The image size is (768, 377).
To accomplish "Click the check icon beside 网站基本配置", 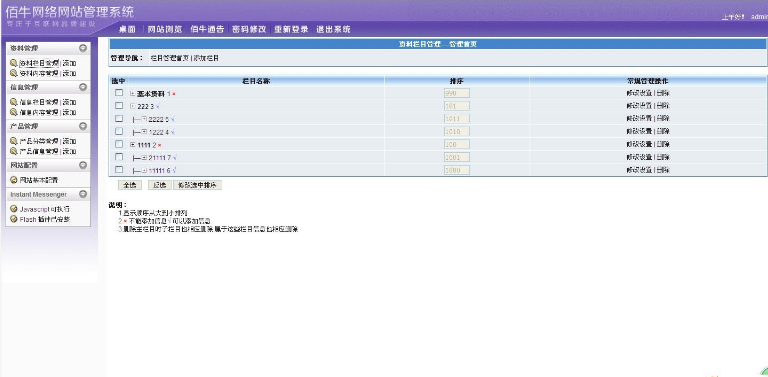I will click(x=14, y=180).
